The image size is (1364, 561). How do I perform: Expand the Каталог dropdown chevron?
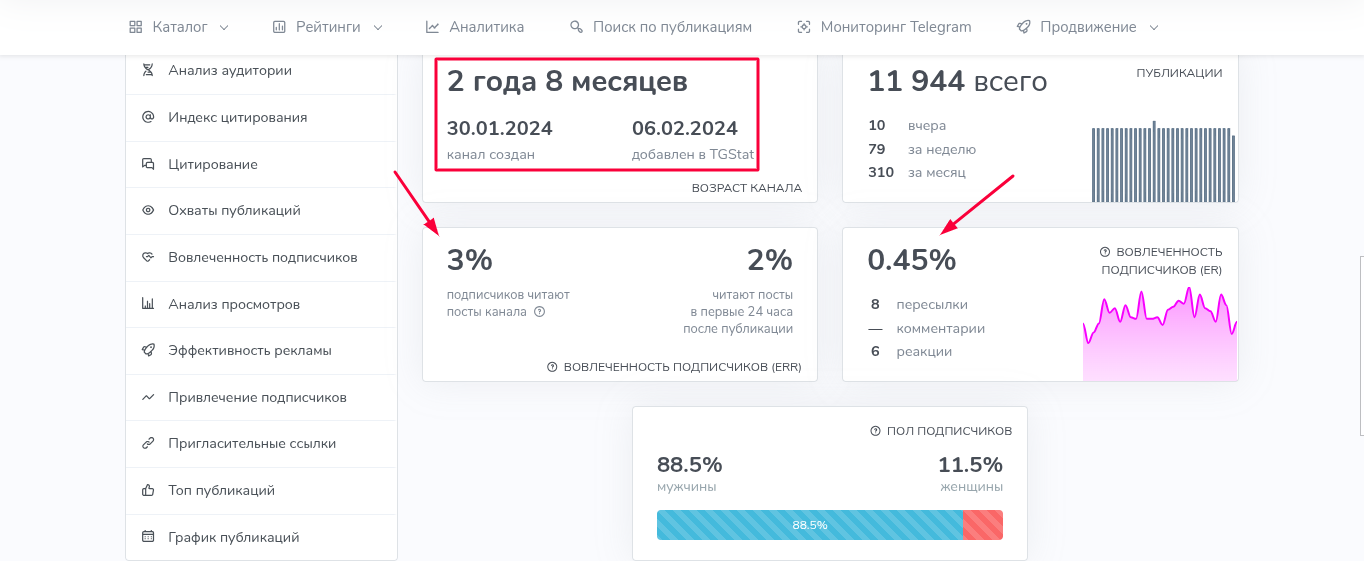224,27
